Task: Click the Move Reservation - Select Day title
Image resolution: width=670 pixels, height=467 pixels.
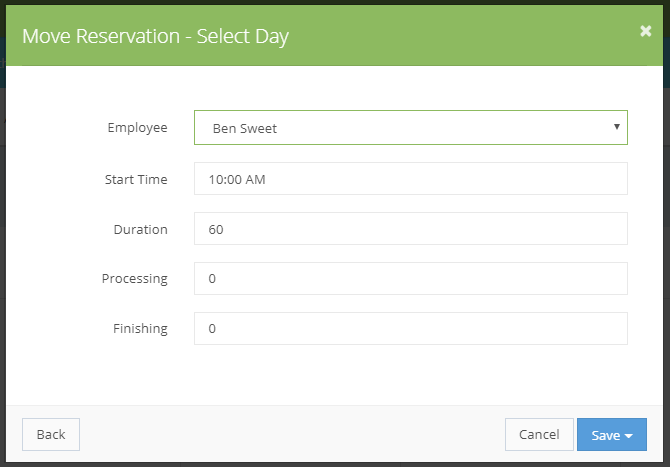Action: [x=156, y=36]
